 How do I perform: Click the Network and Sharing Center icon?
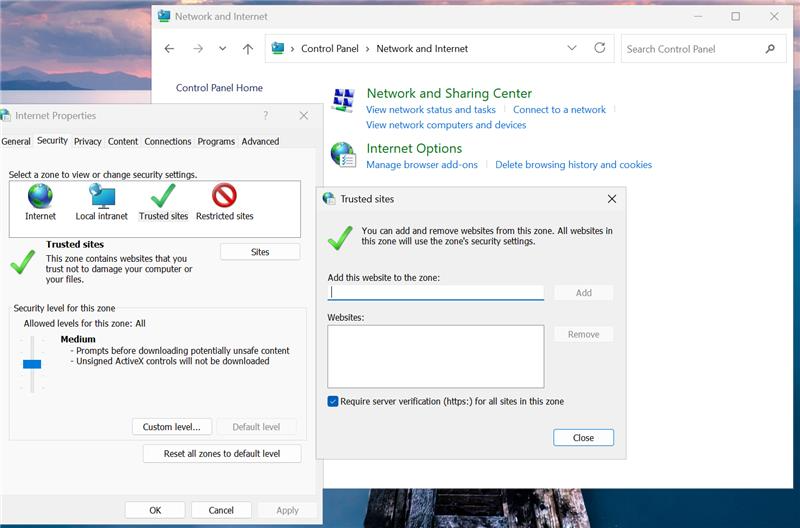coord(343,100)
